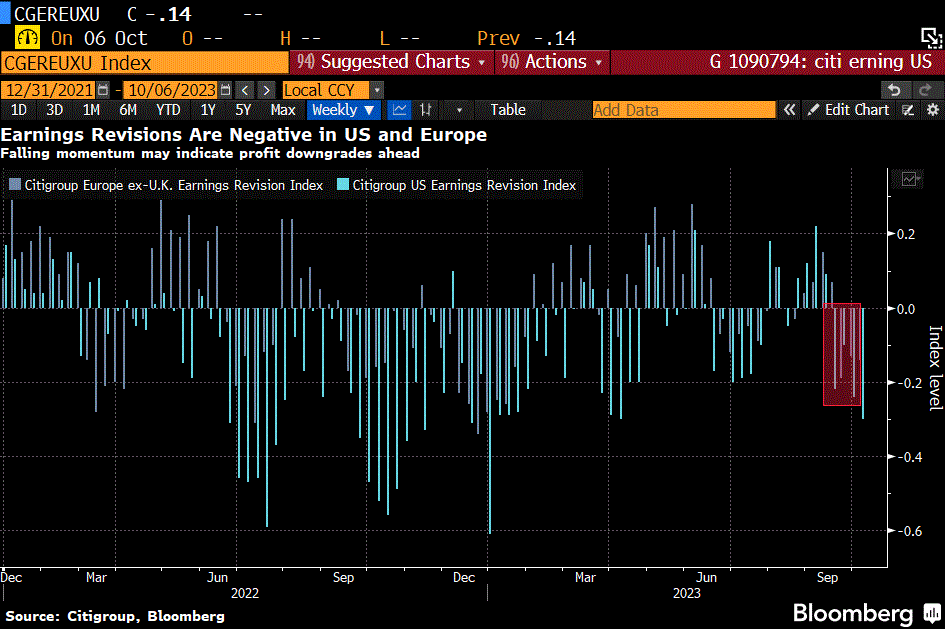Toggle Citigroup US Earnings Revision legend swatch

point(343,184)
